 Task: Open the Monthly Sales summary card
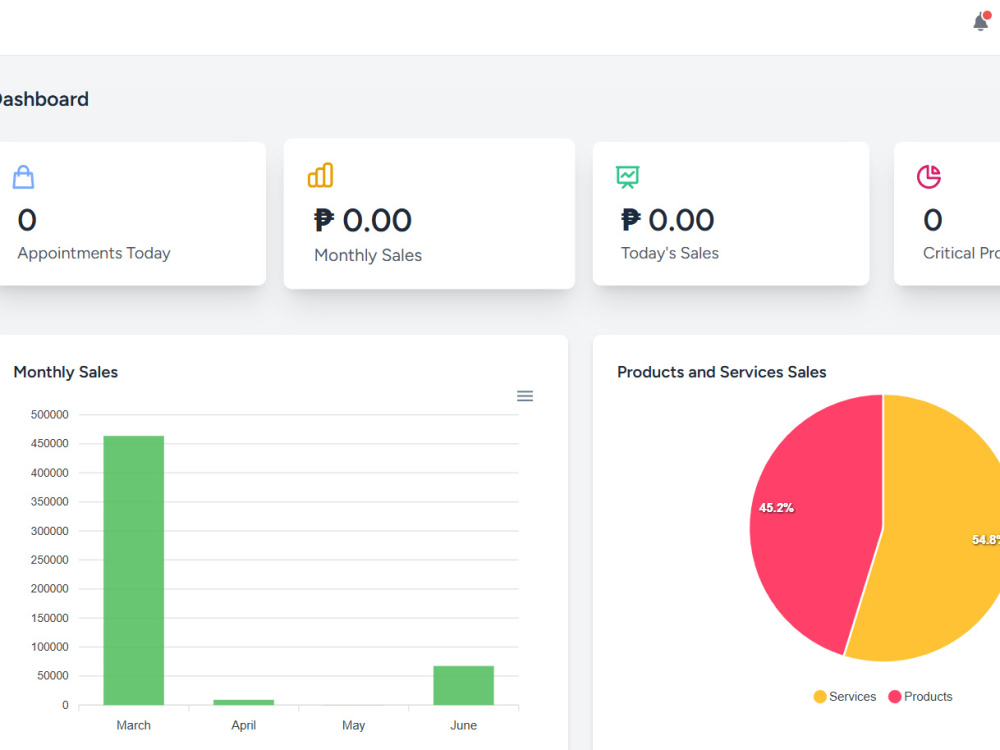(x=429, y=214)
